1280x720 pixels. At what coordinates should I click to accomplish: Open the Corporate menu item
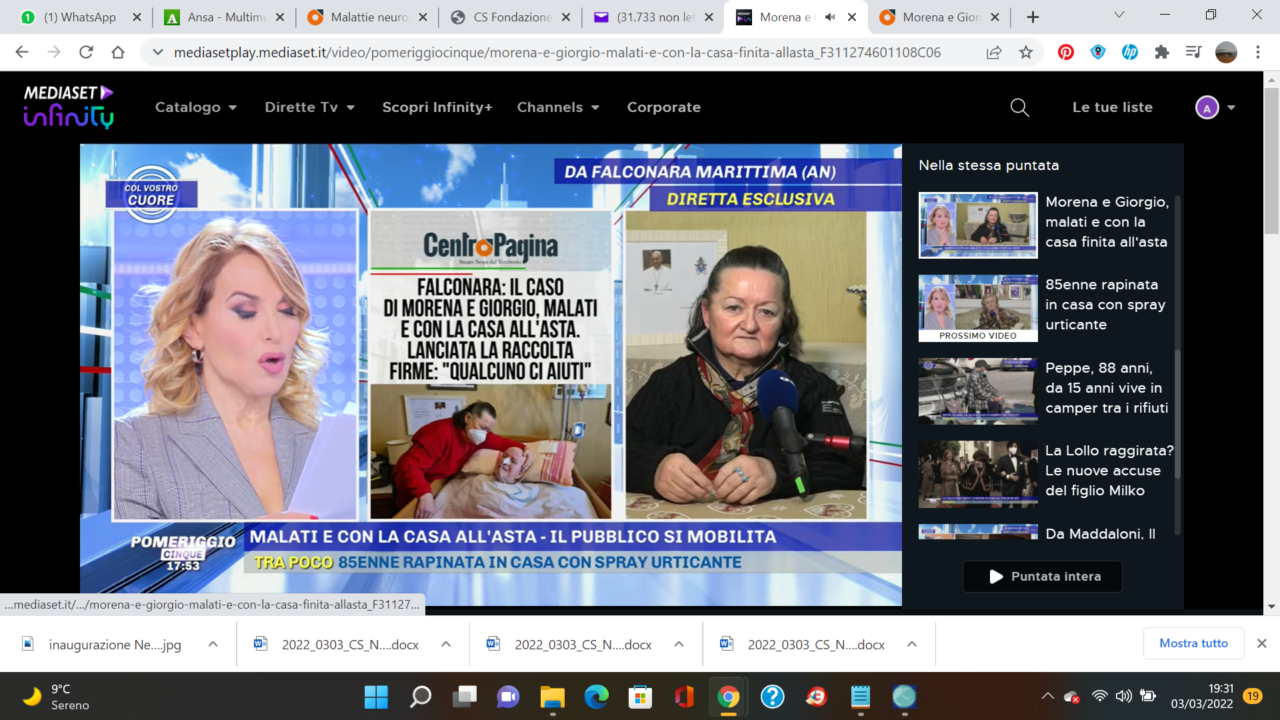(x=664, y=107)
